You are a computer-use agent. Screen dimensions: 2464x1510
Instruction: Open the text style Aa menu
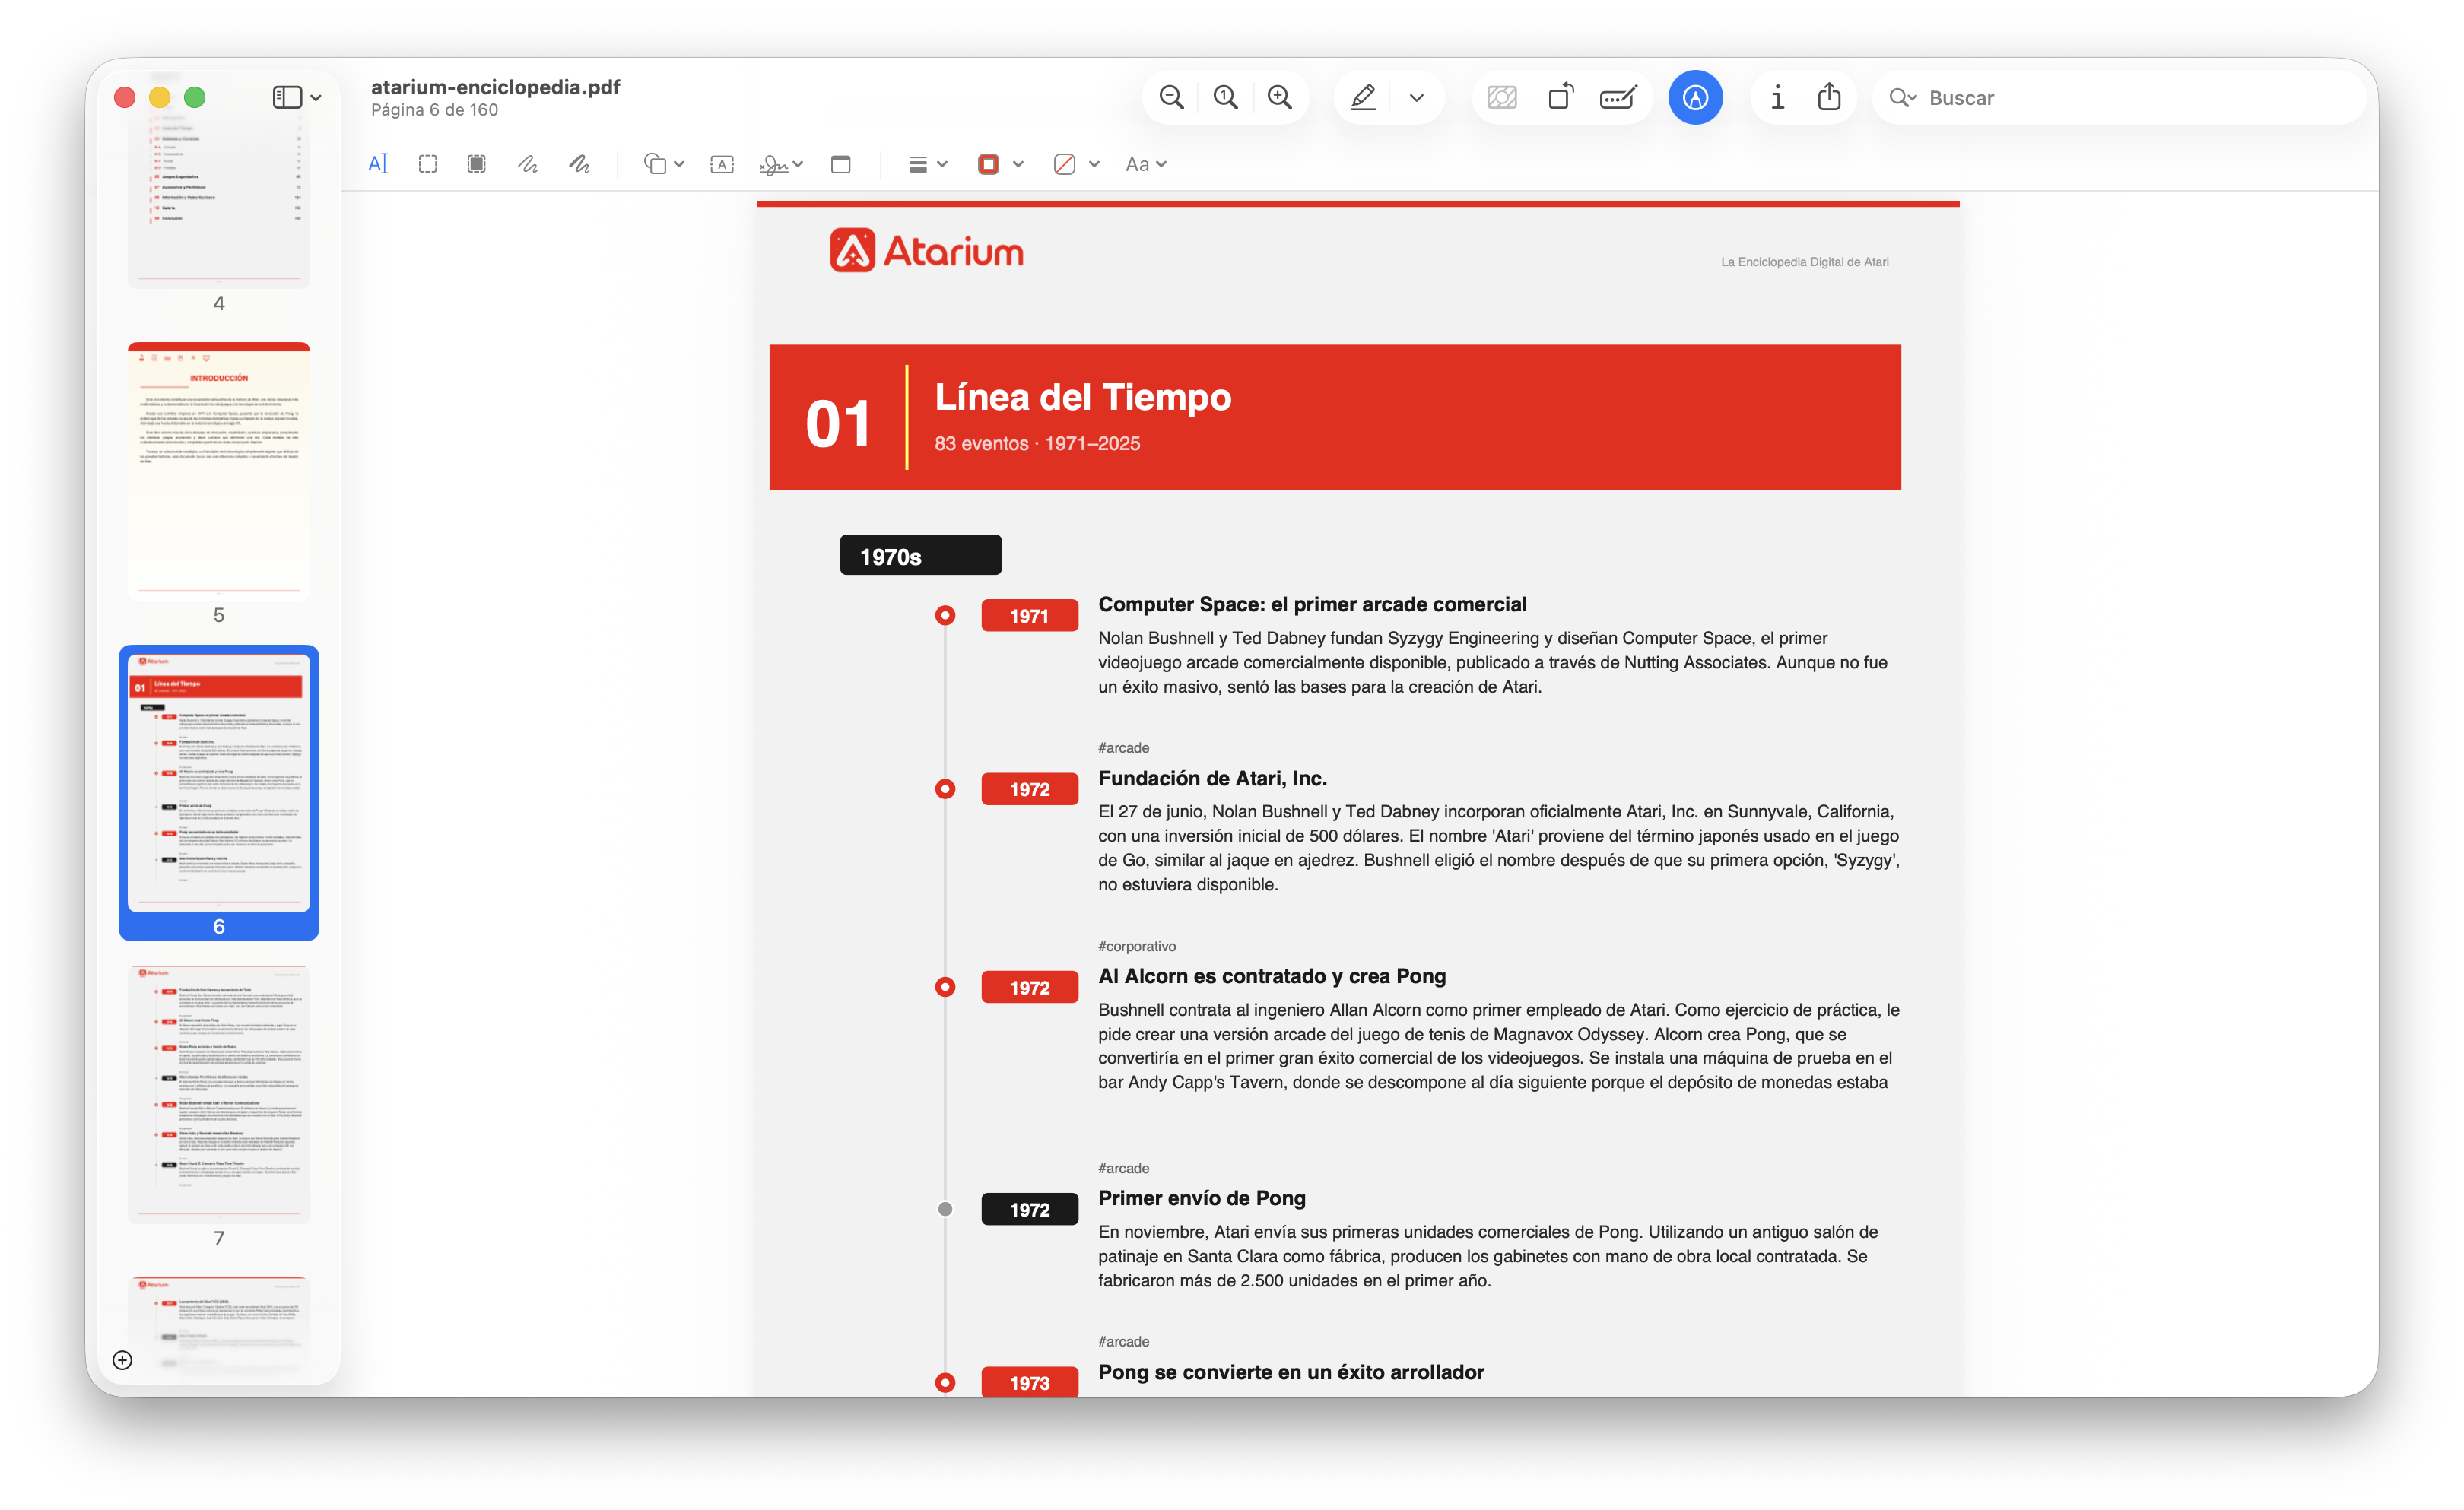click(x=1146, y=164)
